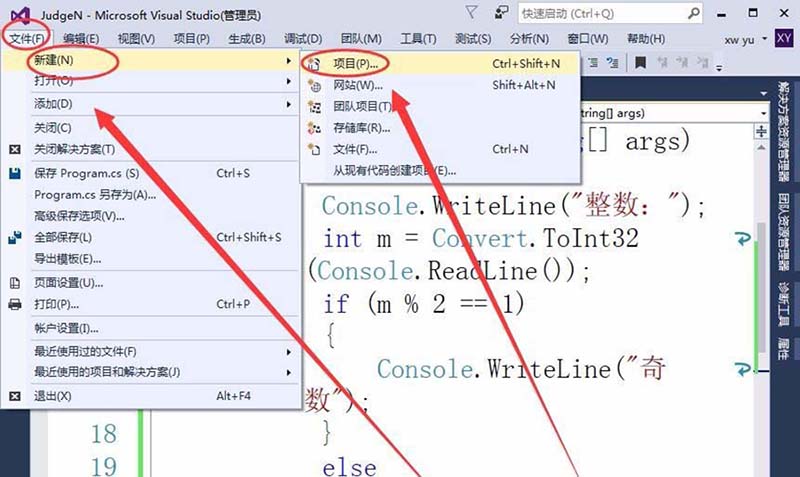Click the editor scroll up arrow
Image resolution: width=800 pixels, height=477 pixels.
click(761, 147)
